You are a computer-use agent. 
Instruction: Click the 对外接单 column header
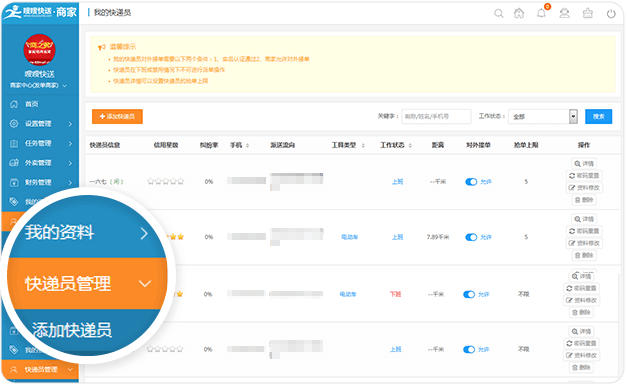pos(478,145)
